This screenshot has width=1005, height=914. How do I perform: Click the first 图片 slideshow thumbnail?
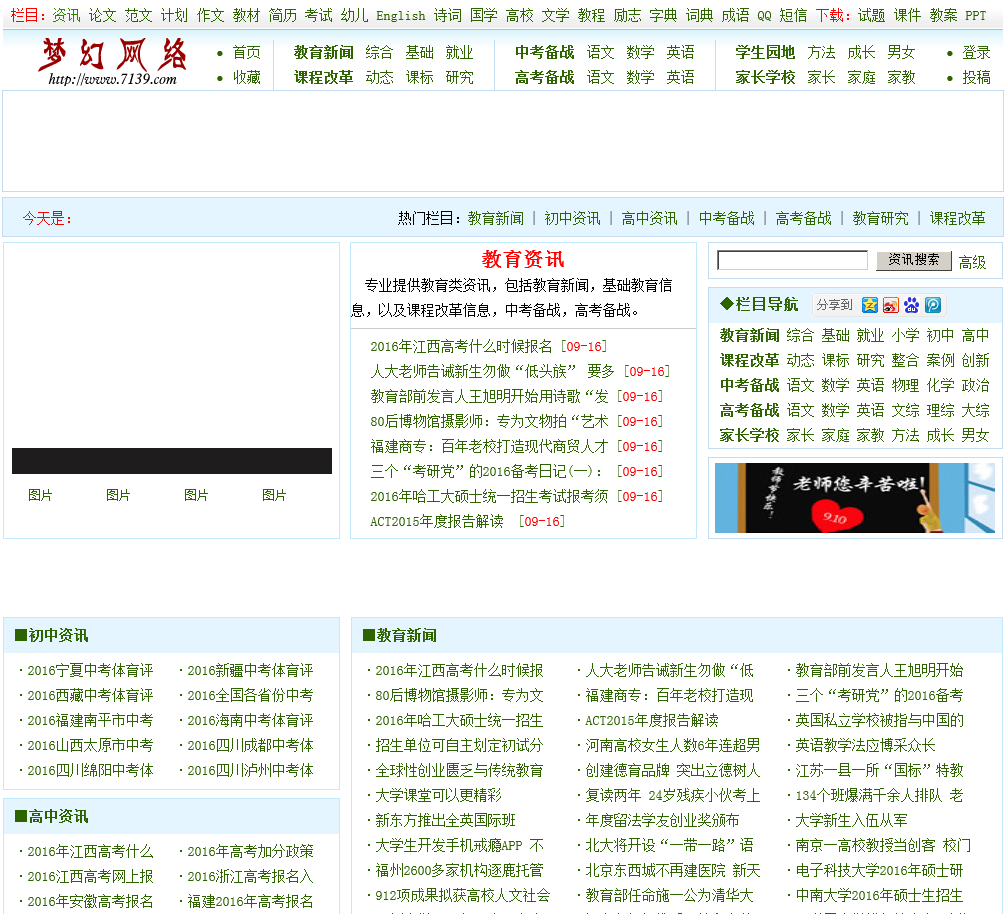(40, 495)
